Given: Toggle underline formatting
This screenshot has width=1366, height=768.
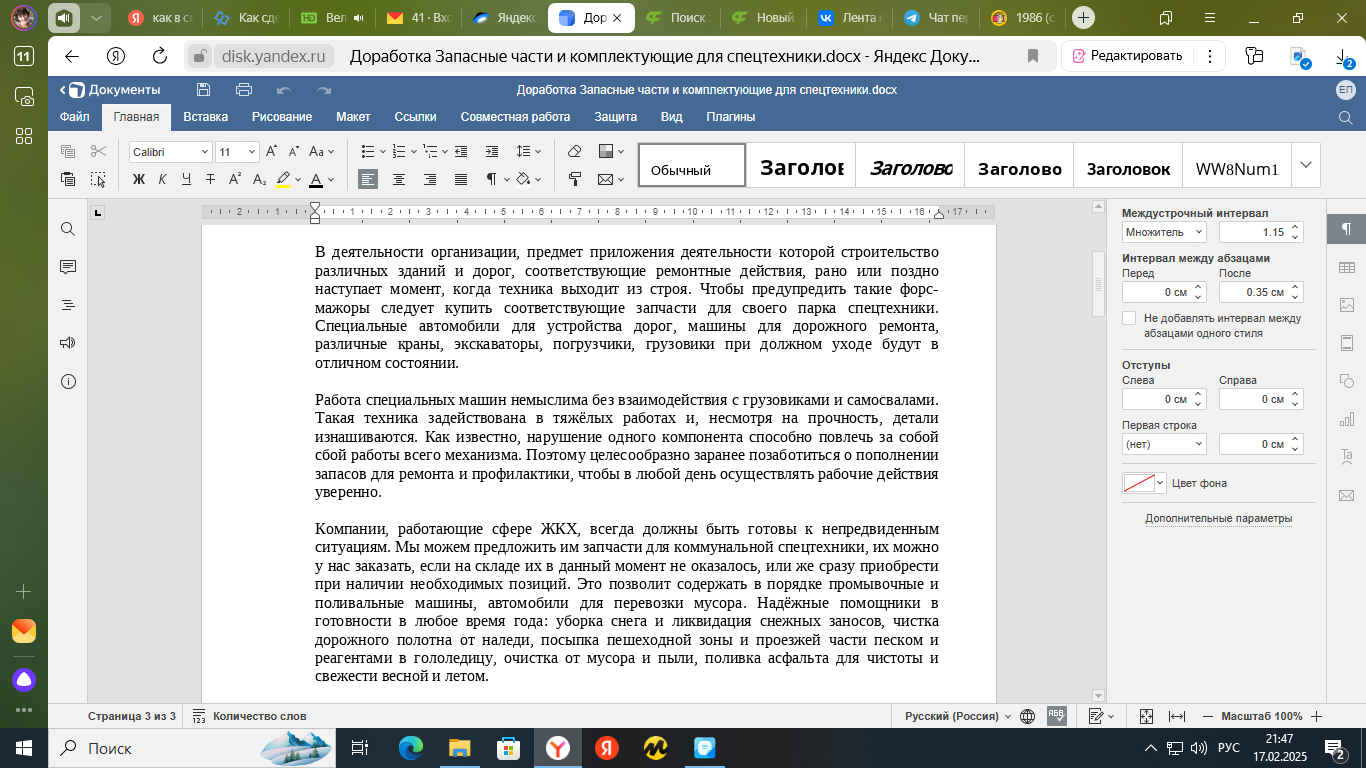Looking at the screenshot, I should pos(187,177).
